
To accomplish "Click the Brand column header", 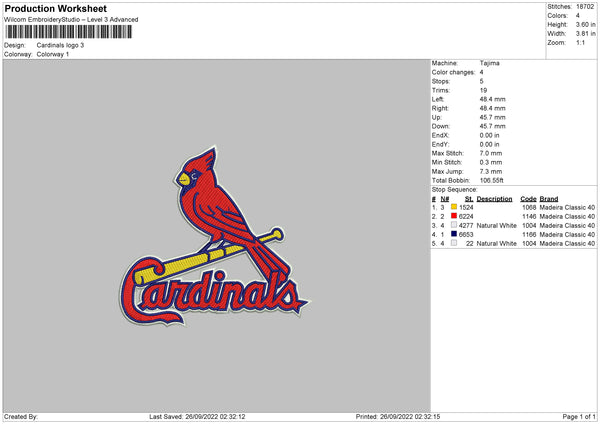I will click(x=549, y=199).
